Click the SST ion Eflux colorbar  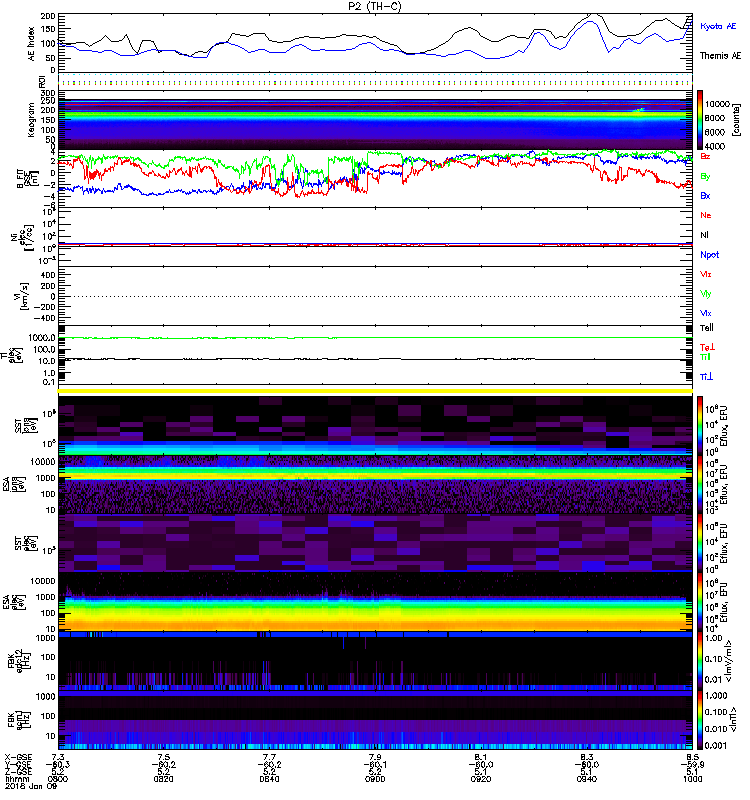[700, 426]
